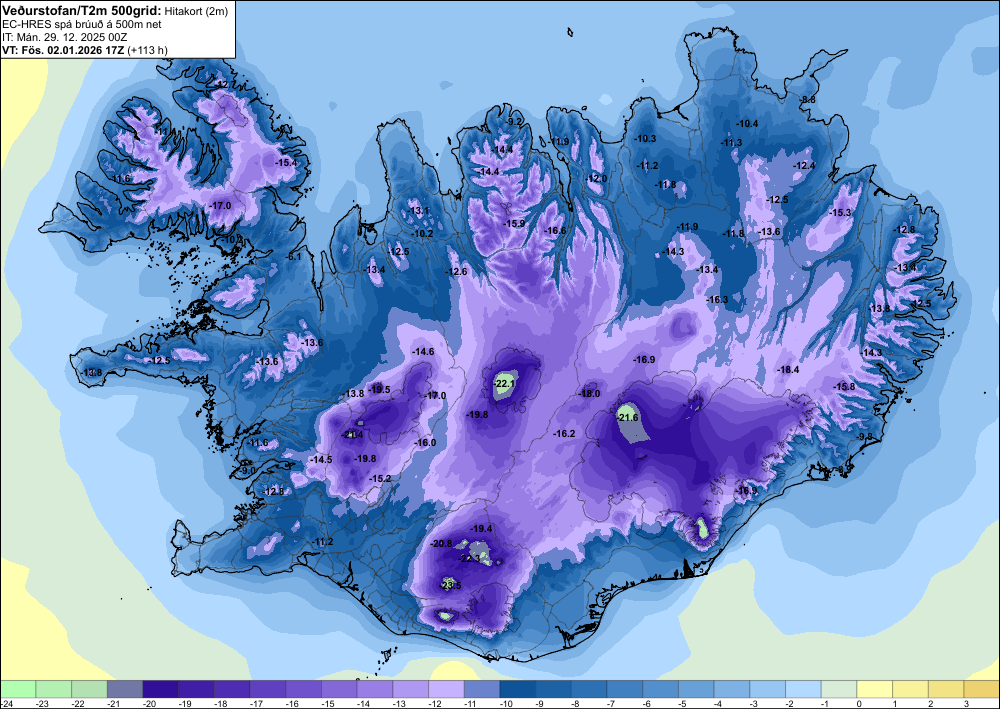Viewport: 1000px width, 709px height.
Task: Click the -16.0 temperature label
Action: pos(425,442)
